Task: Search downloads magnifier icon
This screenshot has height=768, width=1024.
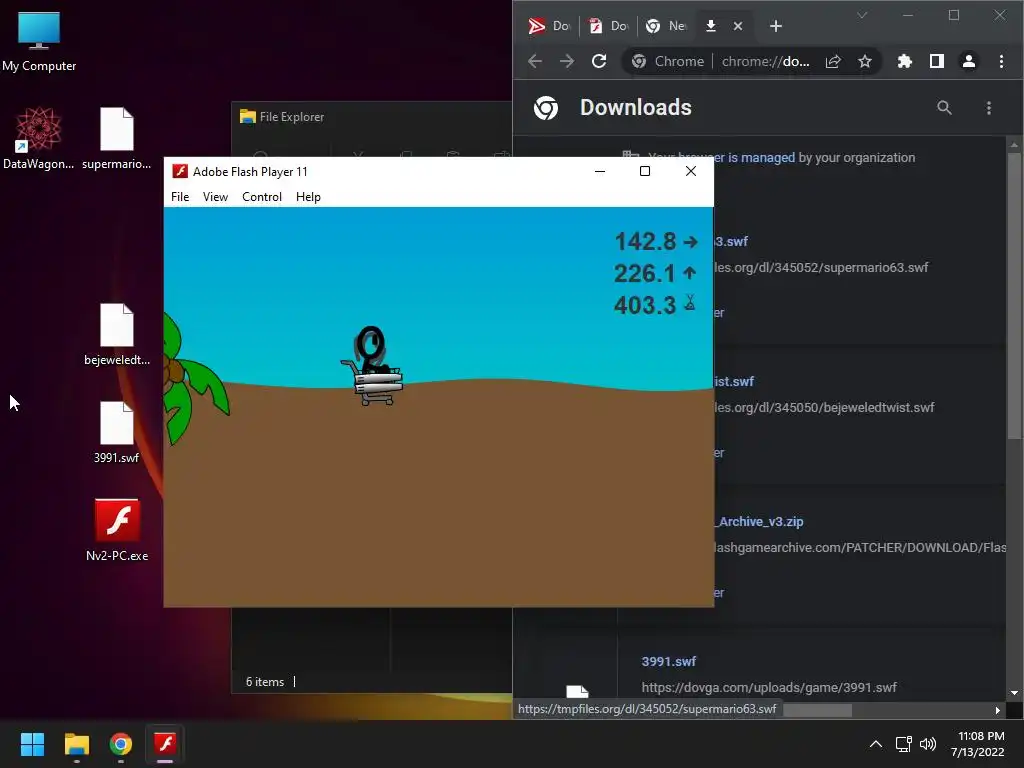Action: [x=944, y=108]
